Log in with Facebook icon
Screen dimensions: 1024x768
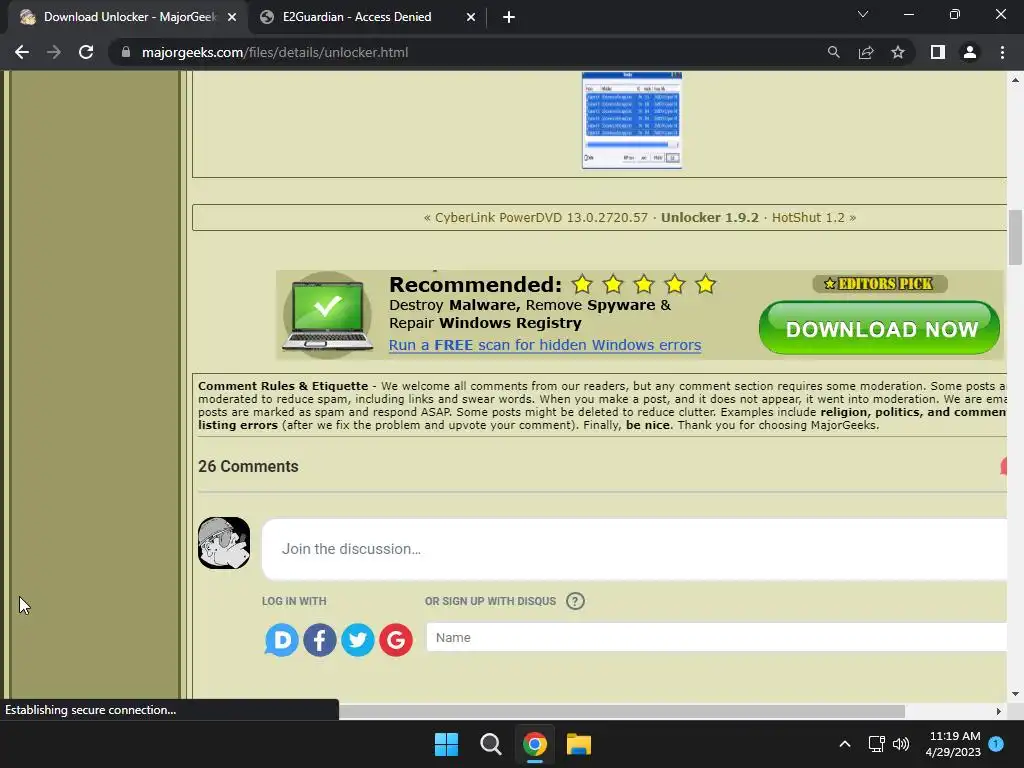[x=319, y=640]
